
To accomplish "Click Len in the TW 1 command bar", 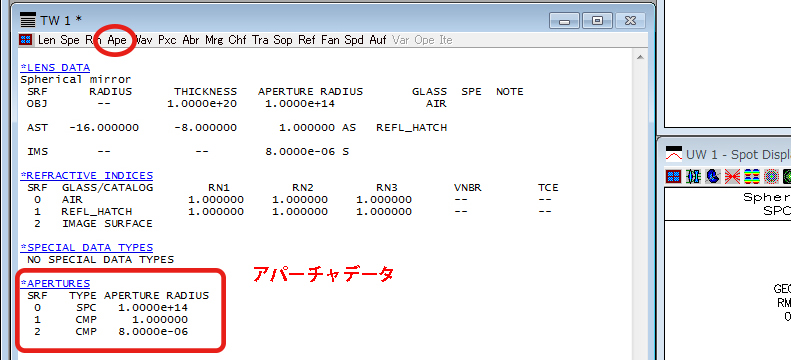I will (x=47, y=40).
